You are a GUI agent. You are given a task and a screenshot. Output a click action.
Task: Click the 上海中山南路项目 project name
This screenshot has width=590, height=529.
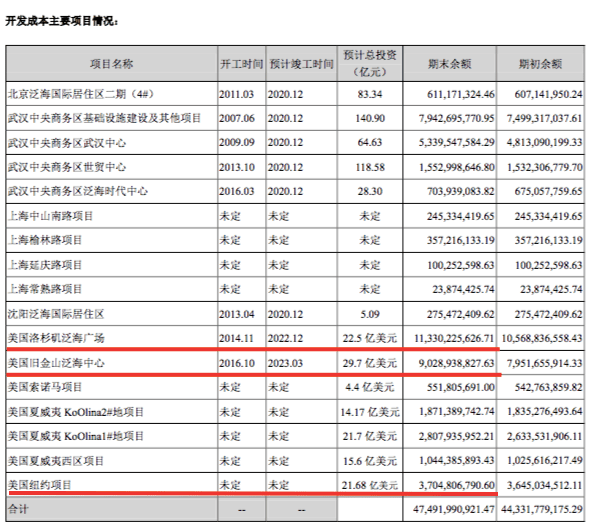click(x=50, y=216)
